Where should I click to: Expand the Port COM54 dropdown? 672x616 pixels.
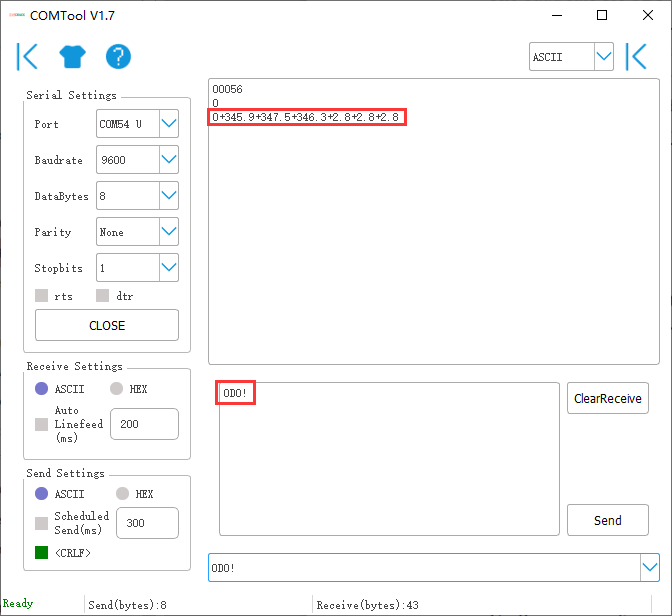click(x=169, y=123)
